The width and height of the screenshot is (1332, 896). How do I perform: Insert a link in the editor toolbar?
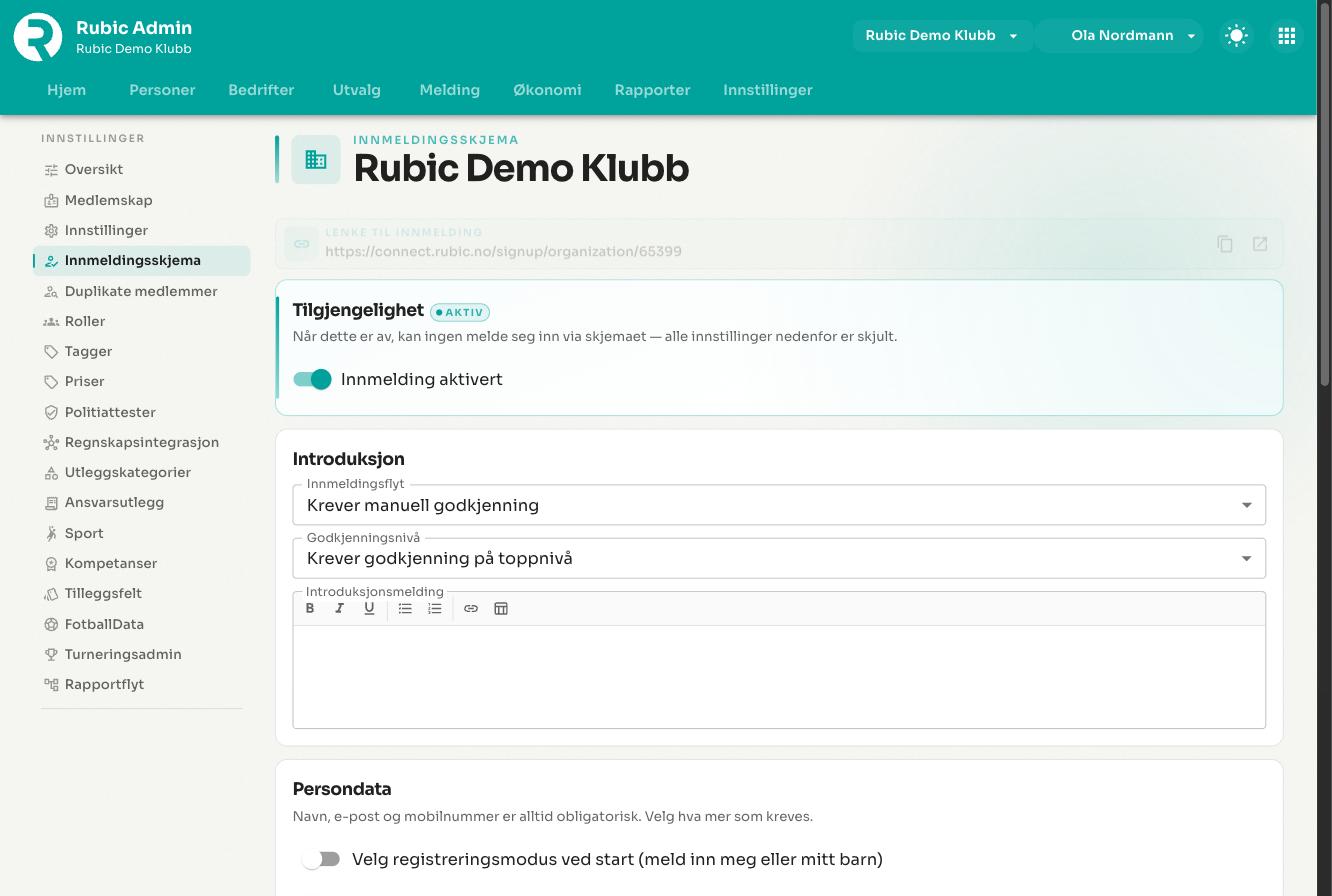coord(471,608)
